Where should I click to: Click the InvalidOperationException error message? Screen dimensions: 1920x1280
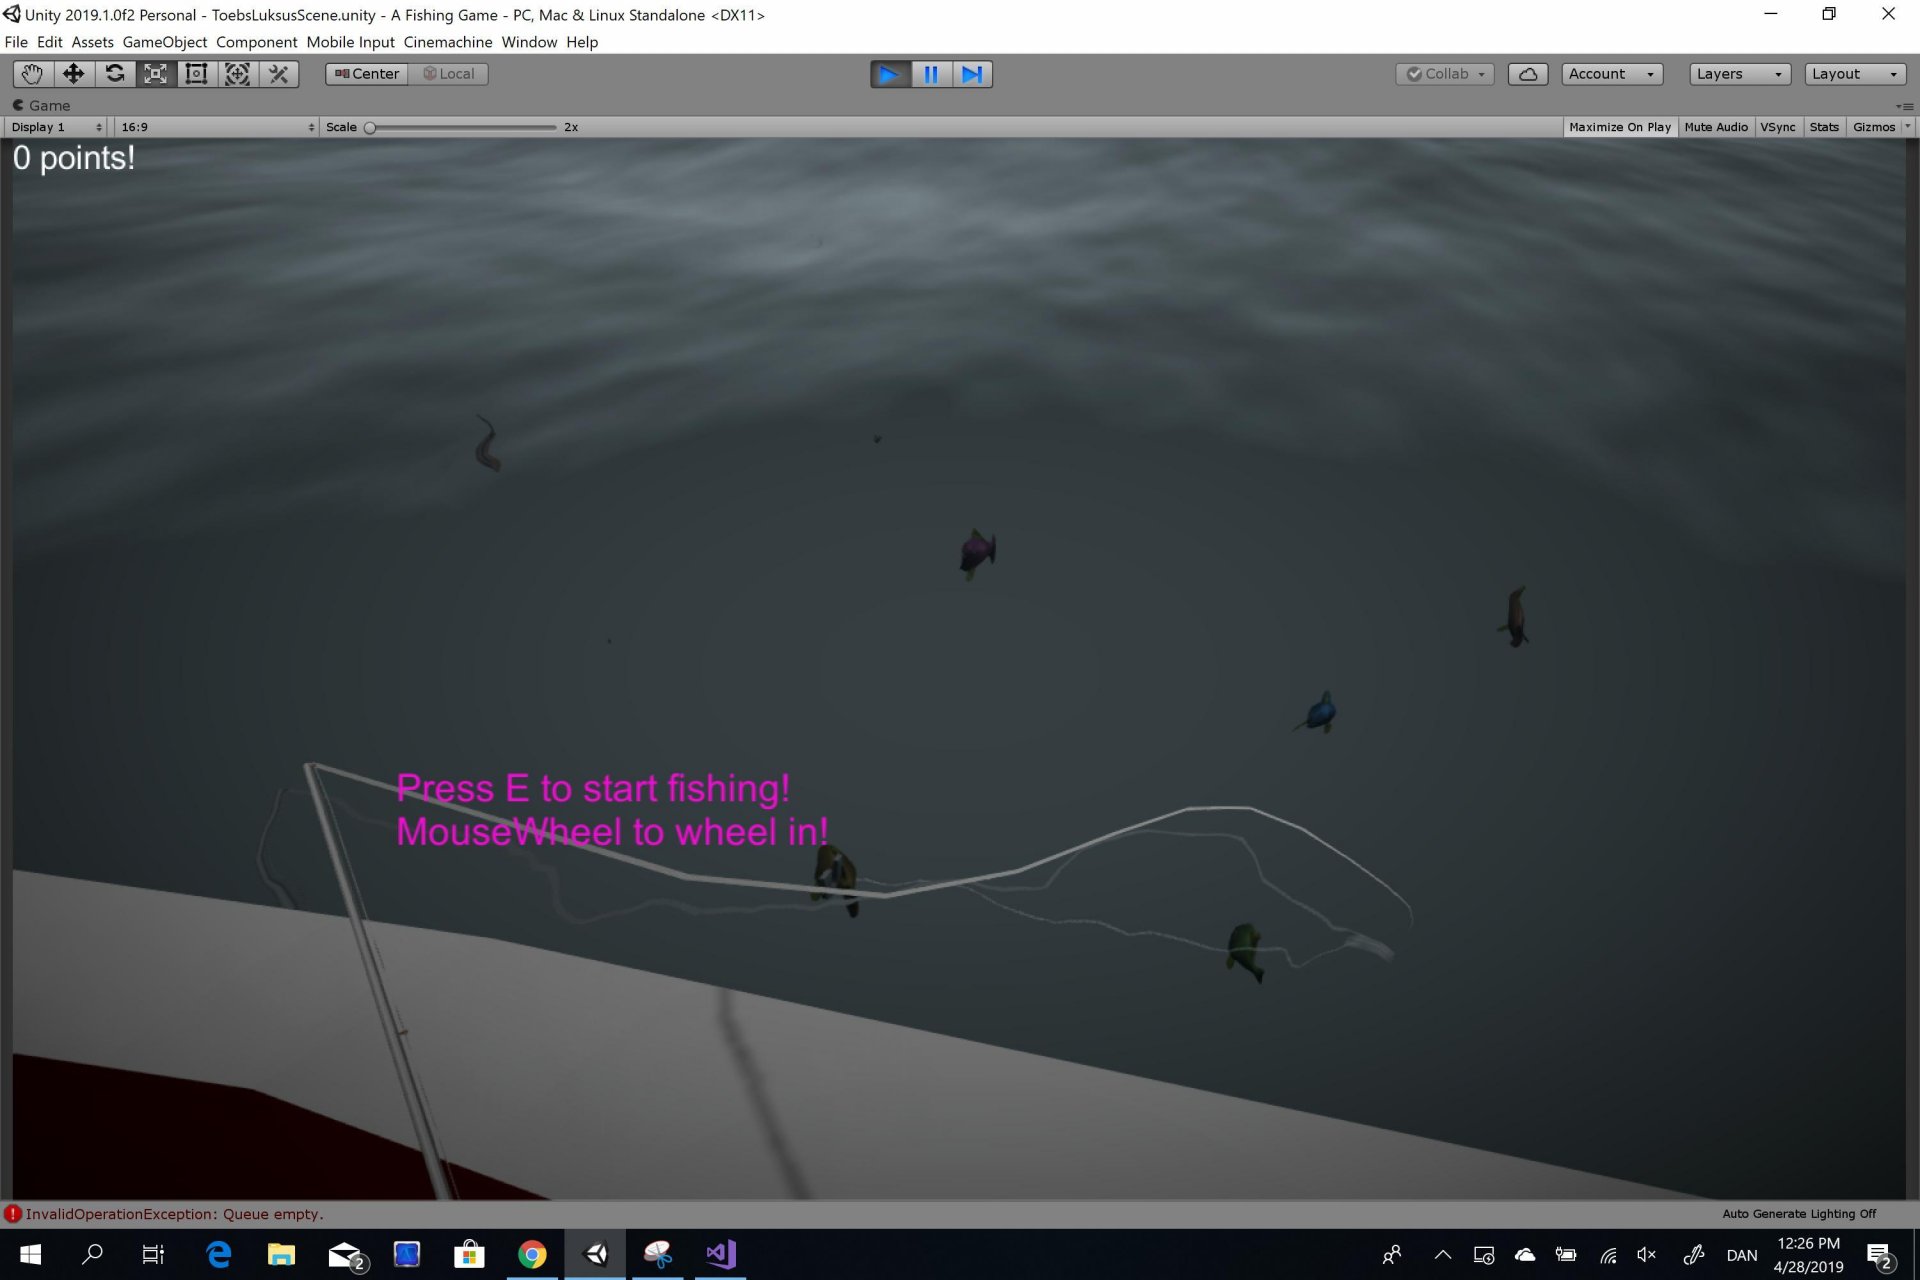(174, 1214)
